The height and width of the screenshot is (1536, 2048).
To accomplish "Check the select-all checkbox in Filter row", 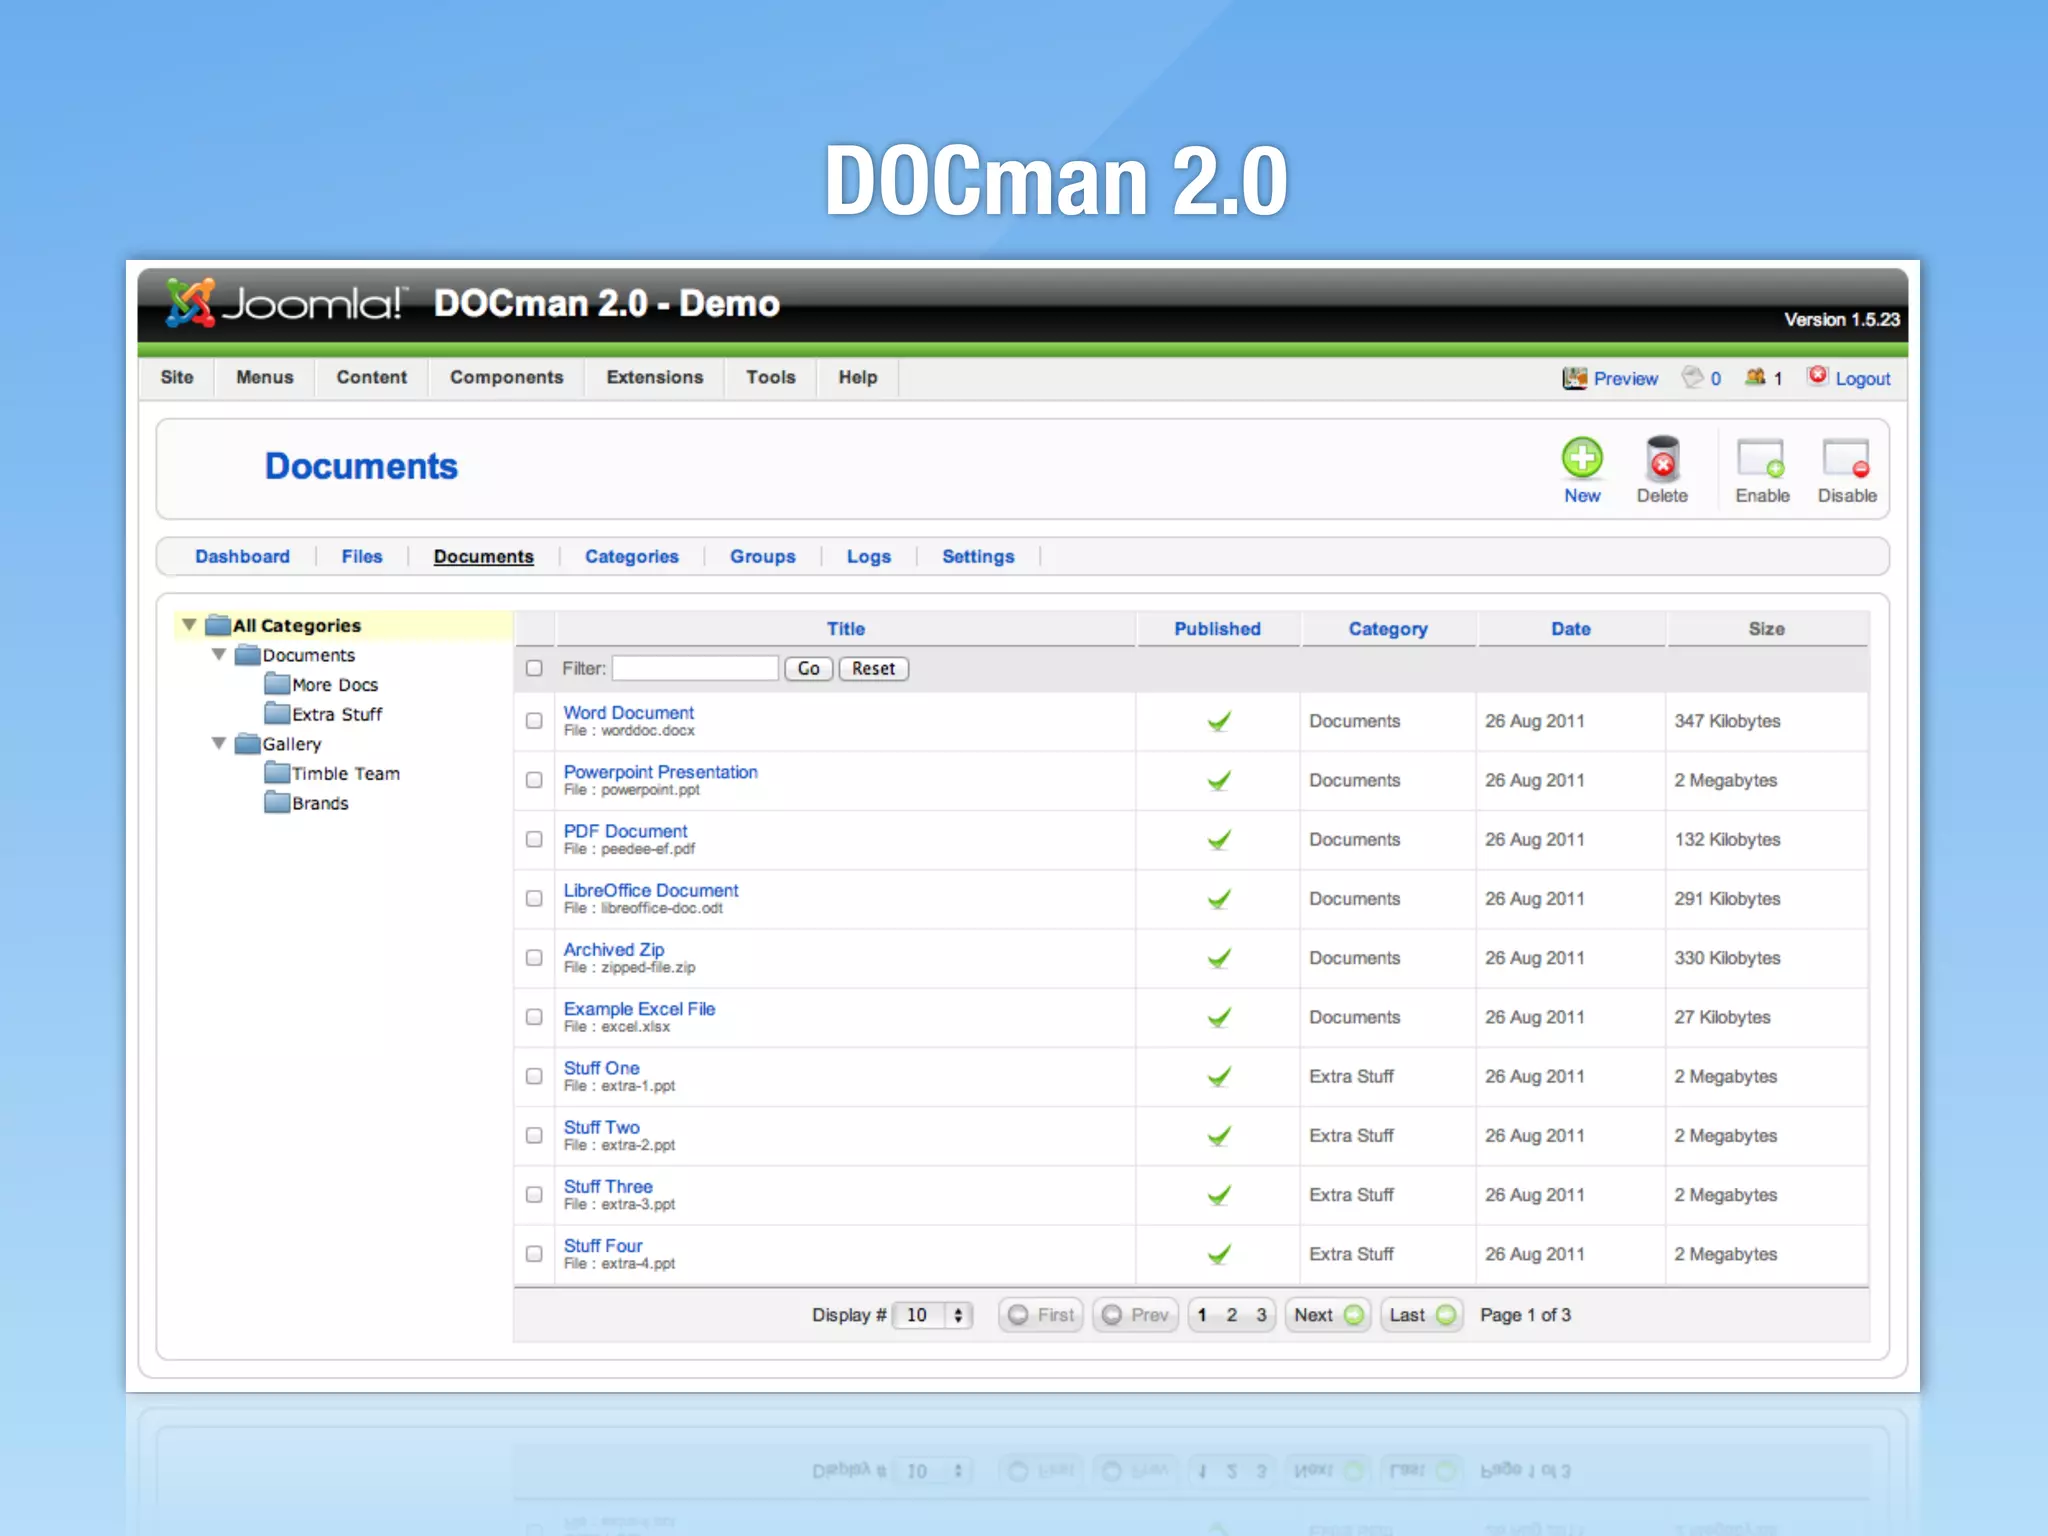I will tap(534, 668).
